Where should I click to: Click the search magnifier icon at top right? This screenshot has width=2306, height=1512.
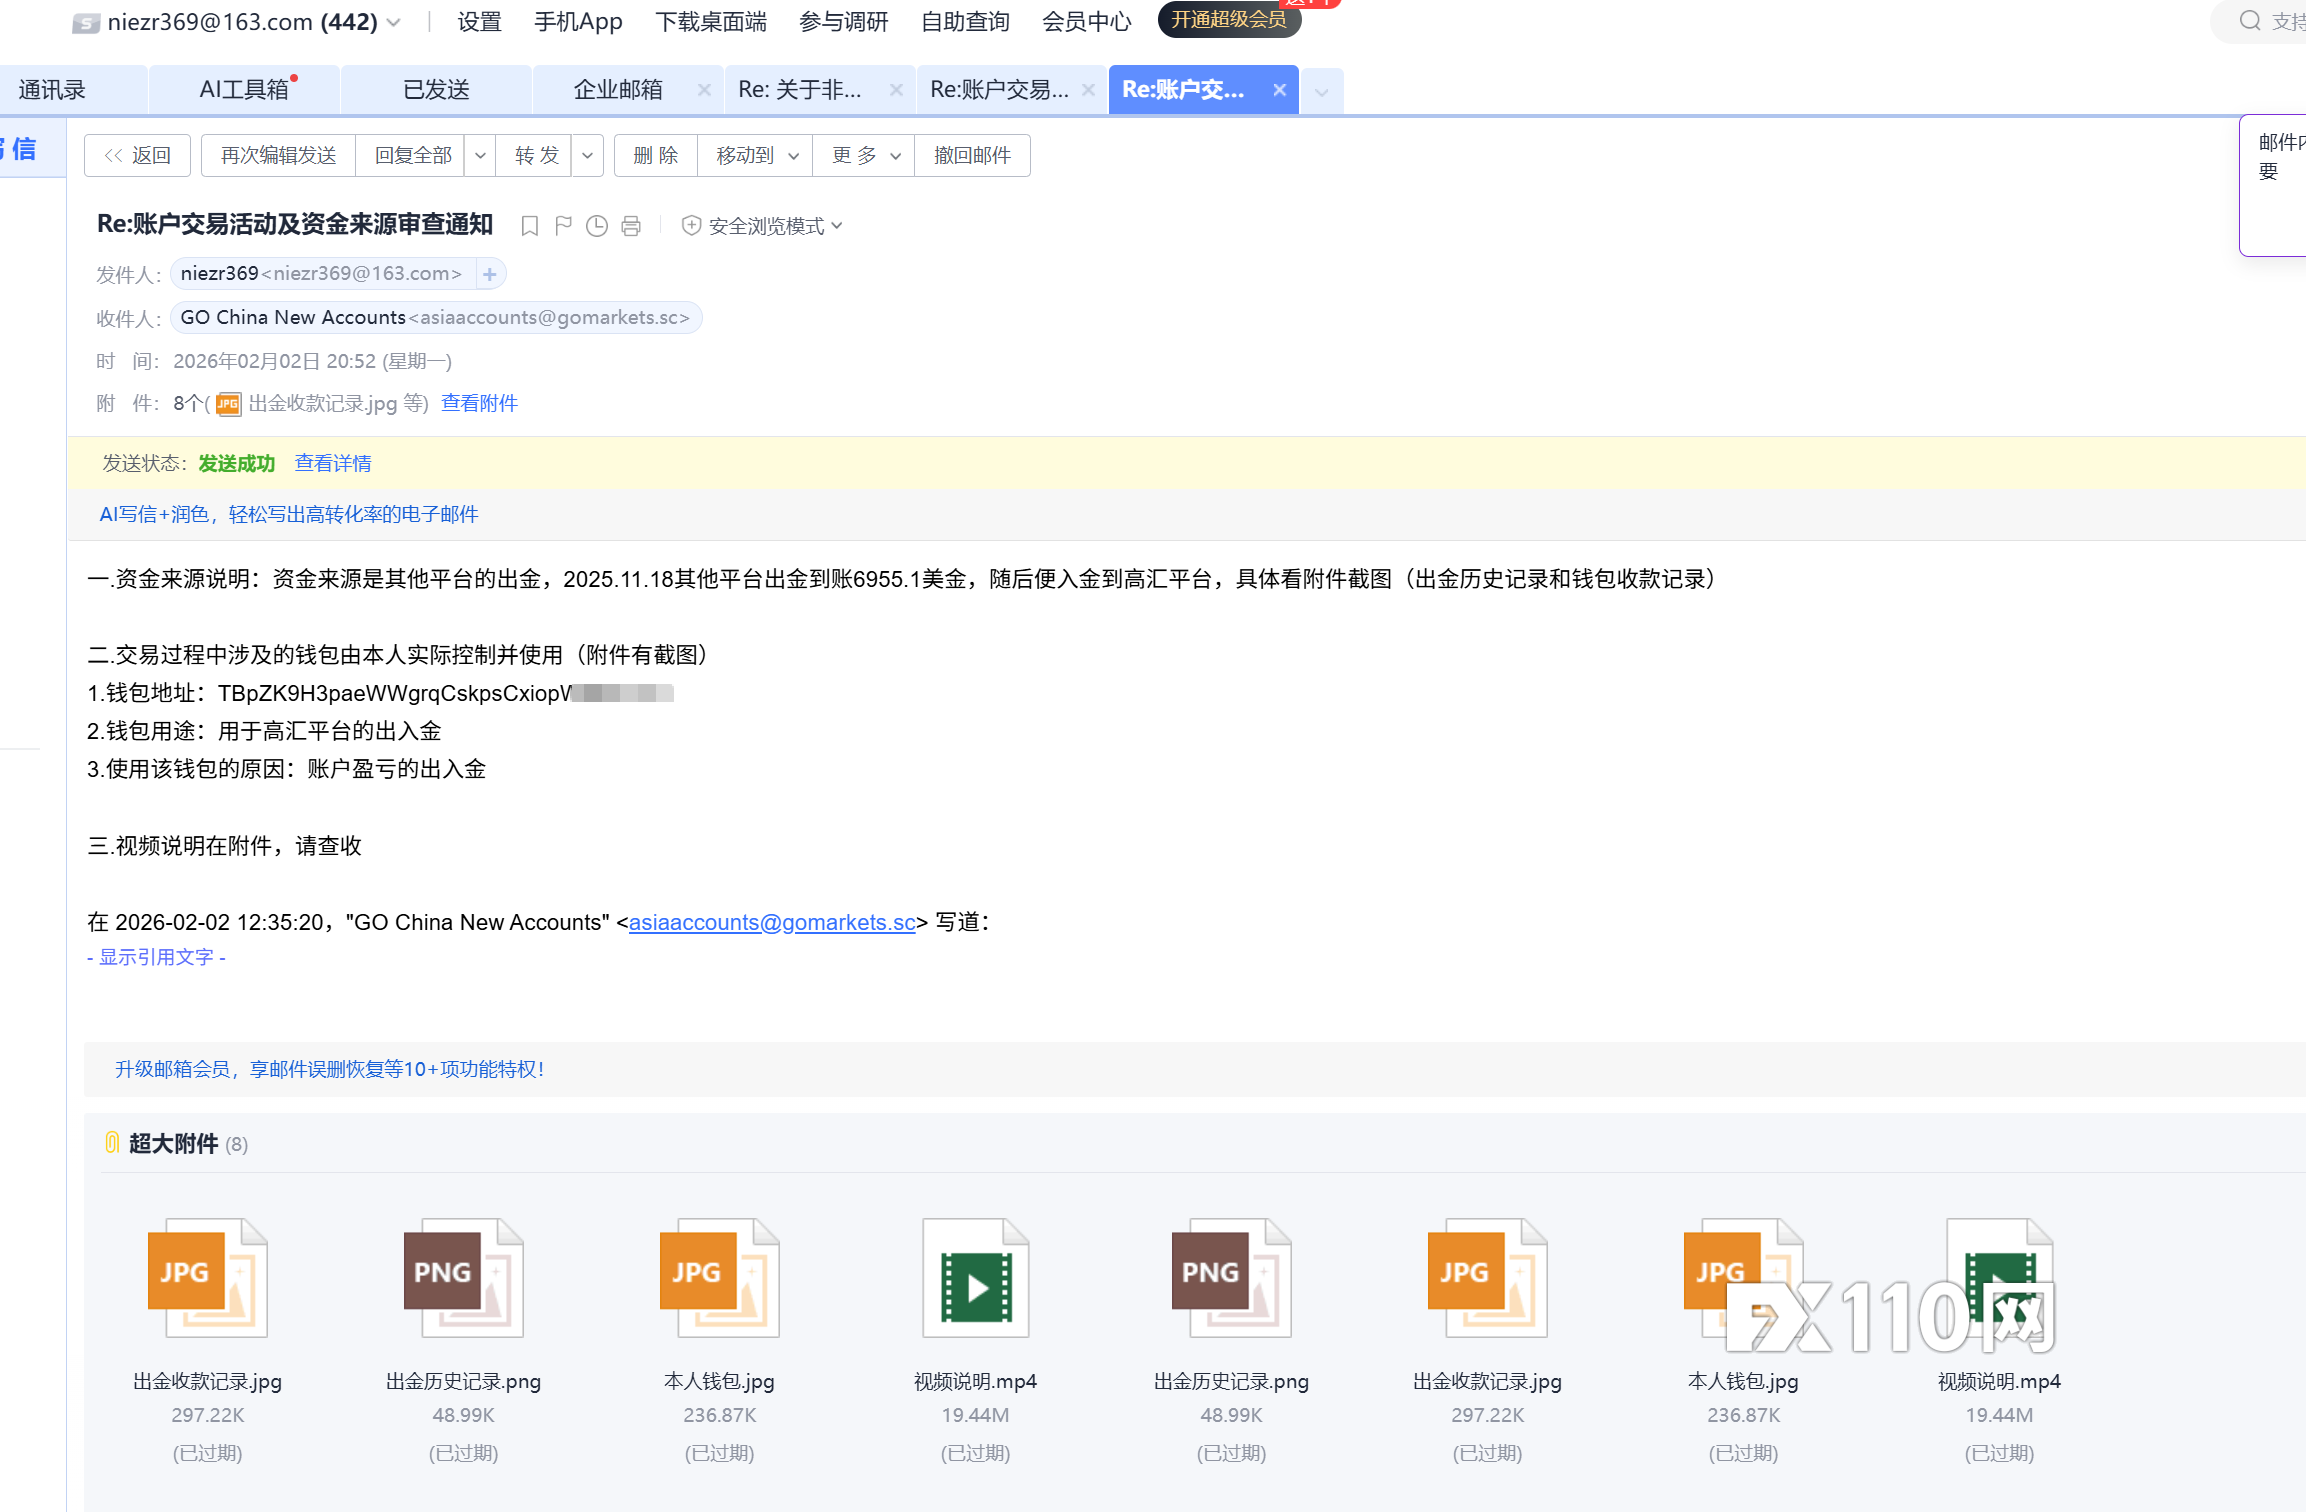point(2250,21)
